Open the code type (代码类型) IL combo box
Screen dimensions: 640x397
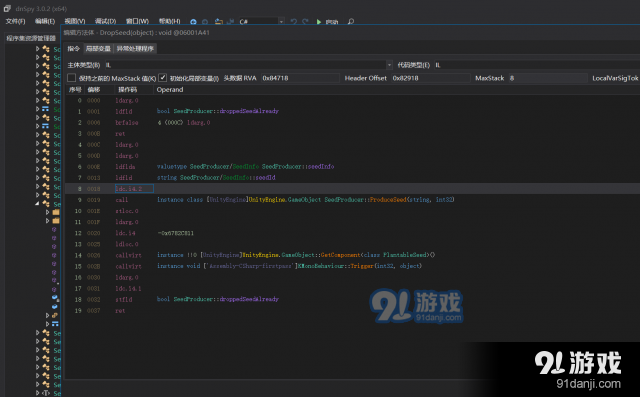[x=537, y=65]
